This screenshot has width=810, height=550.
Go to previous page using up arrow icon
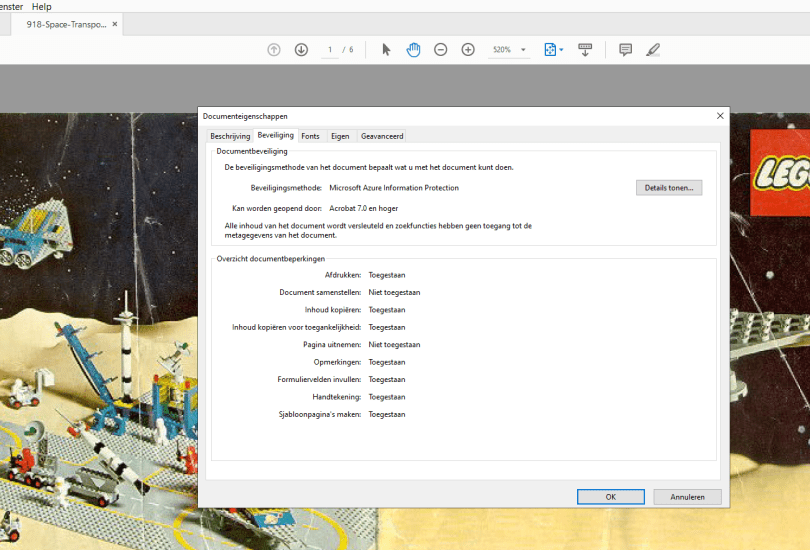274,50
